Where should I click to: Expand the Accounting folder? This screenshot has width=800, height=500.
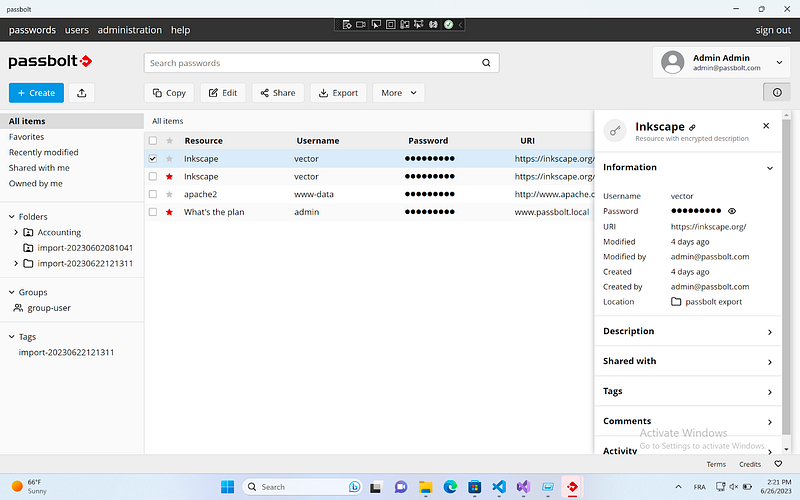[x=16, y=232]
